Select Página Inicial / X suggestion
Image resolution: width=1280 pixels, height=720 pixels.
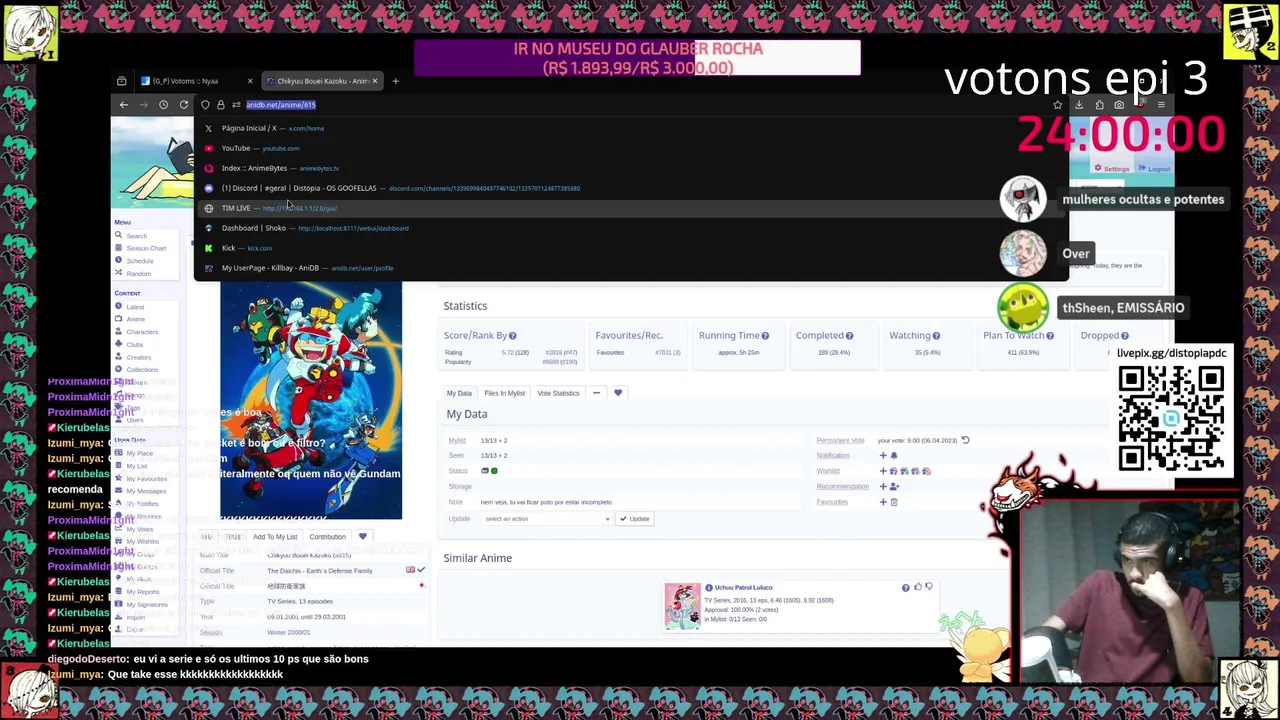click(630, 128)
